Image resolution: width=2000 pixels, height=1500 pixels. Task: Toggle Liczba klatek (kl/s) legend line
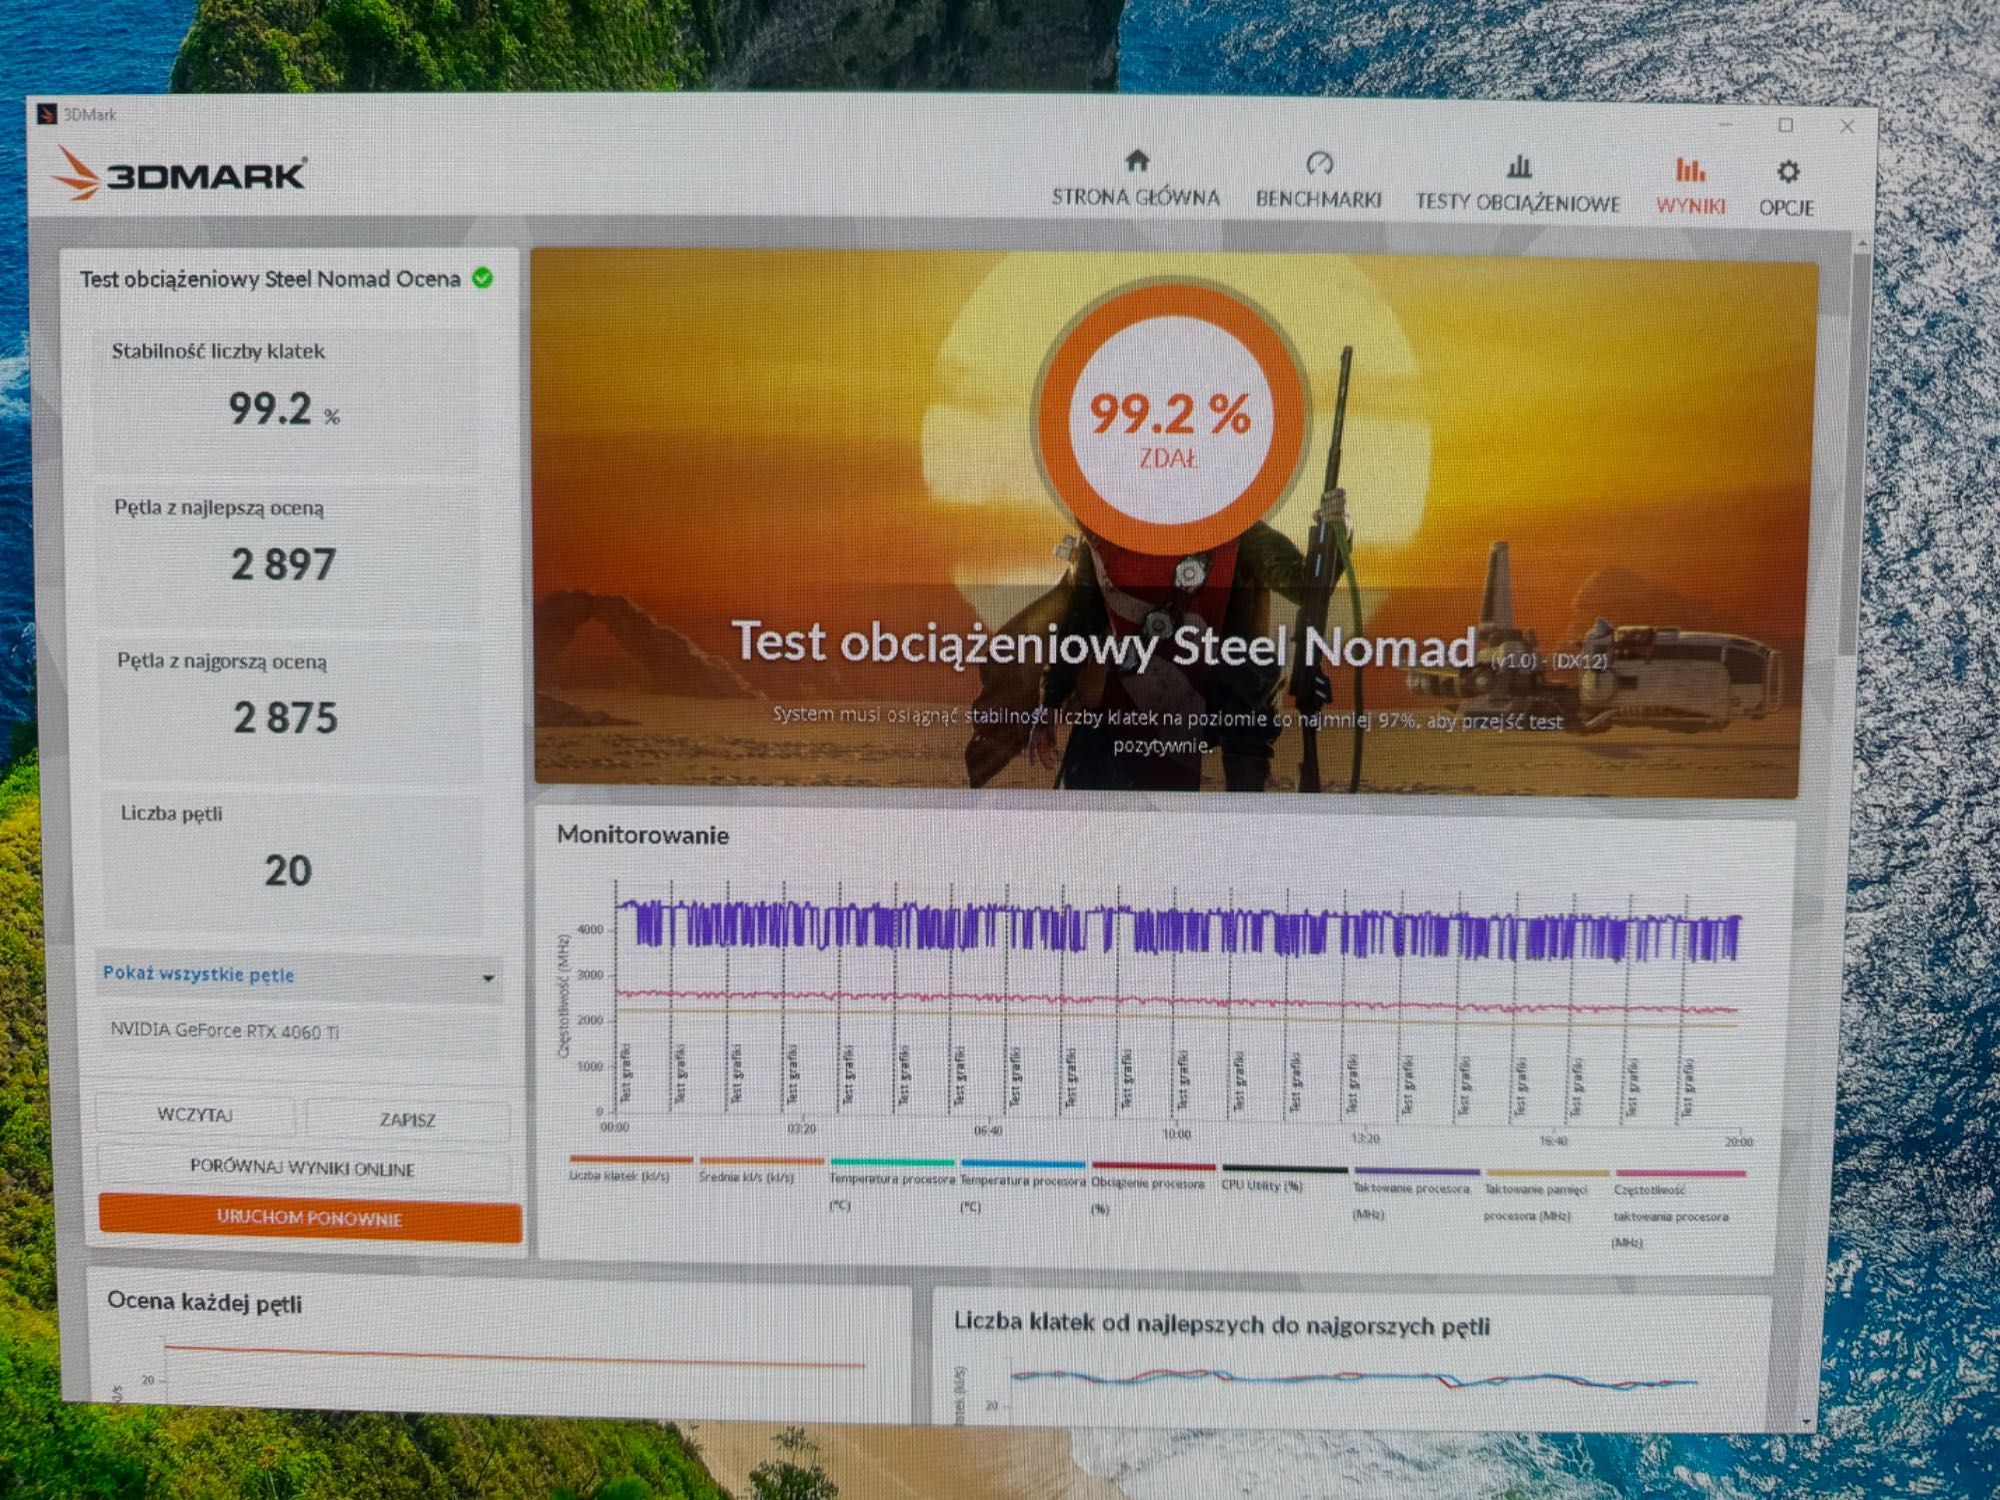point(629,1168)
